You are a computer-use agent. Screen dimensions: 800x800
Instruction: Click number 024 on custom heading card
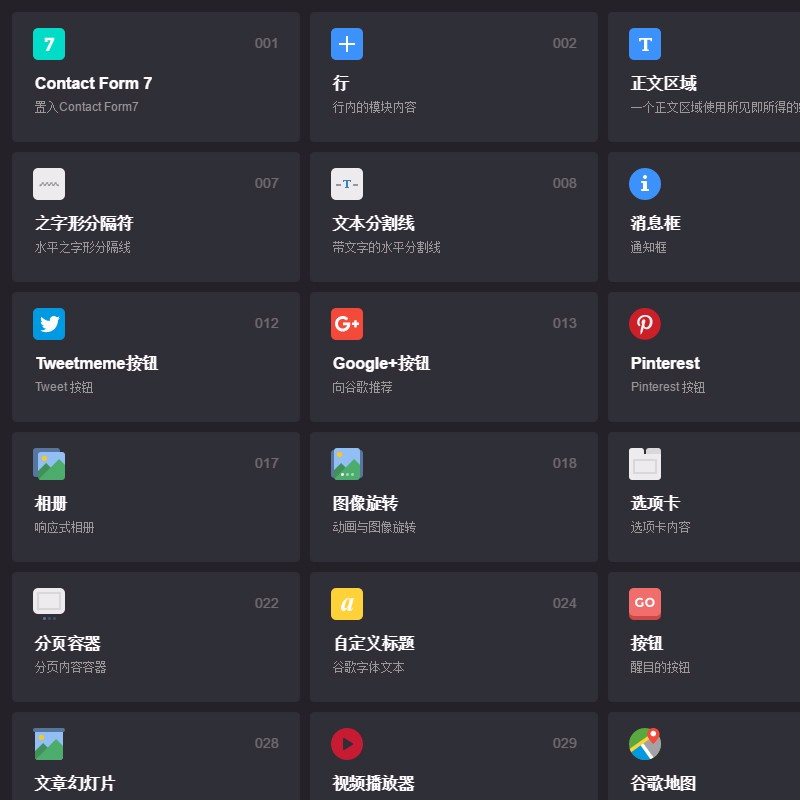[564, 603]
